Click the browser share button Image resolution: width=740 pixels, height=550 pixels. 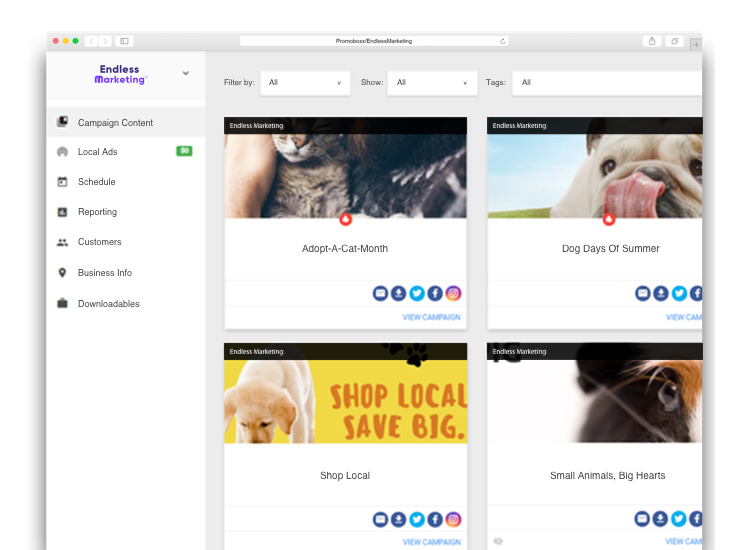652,41
